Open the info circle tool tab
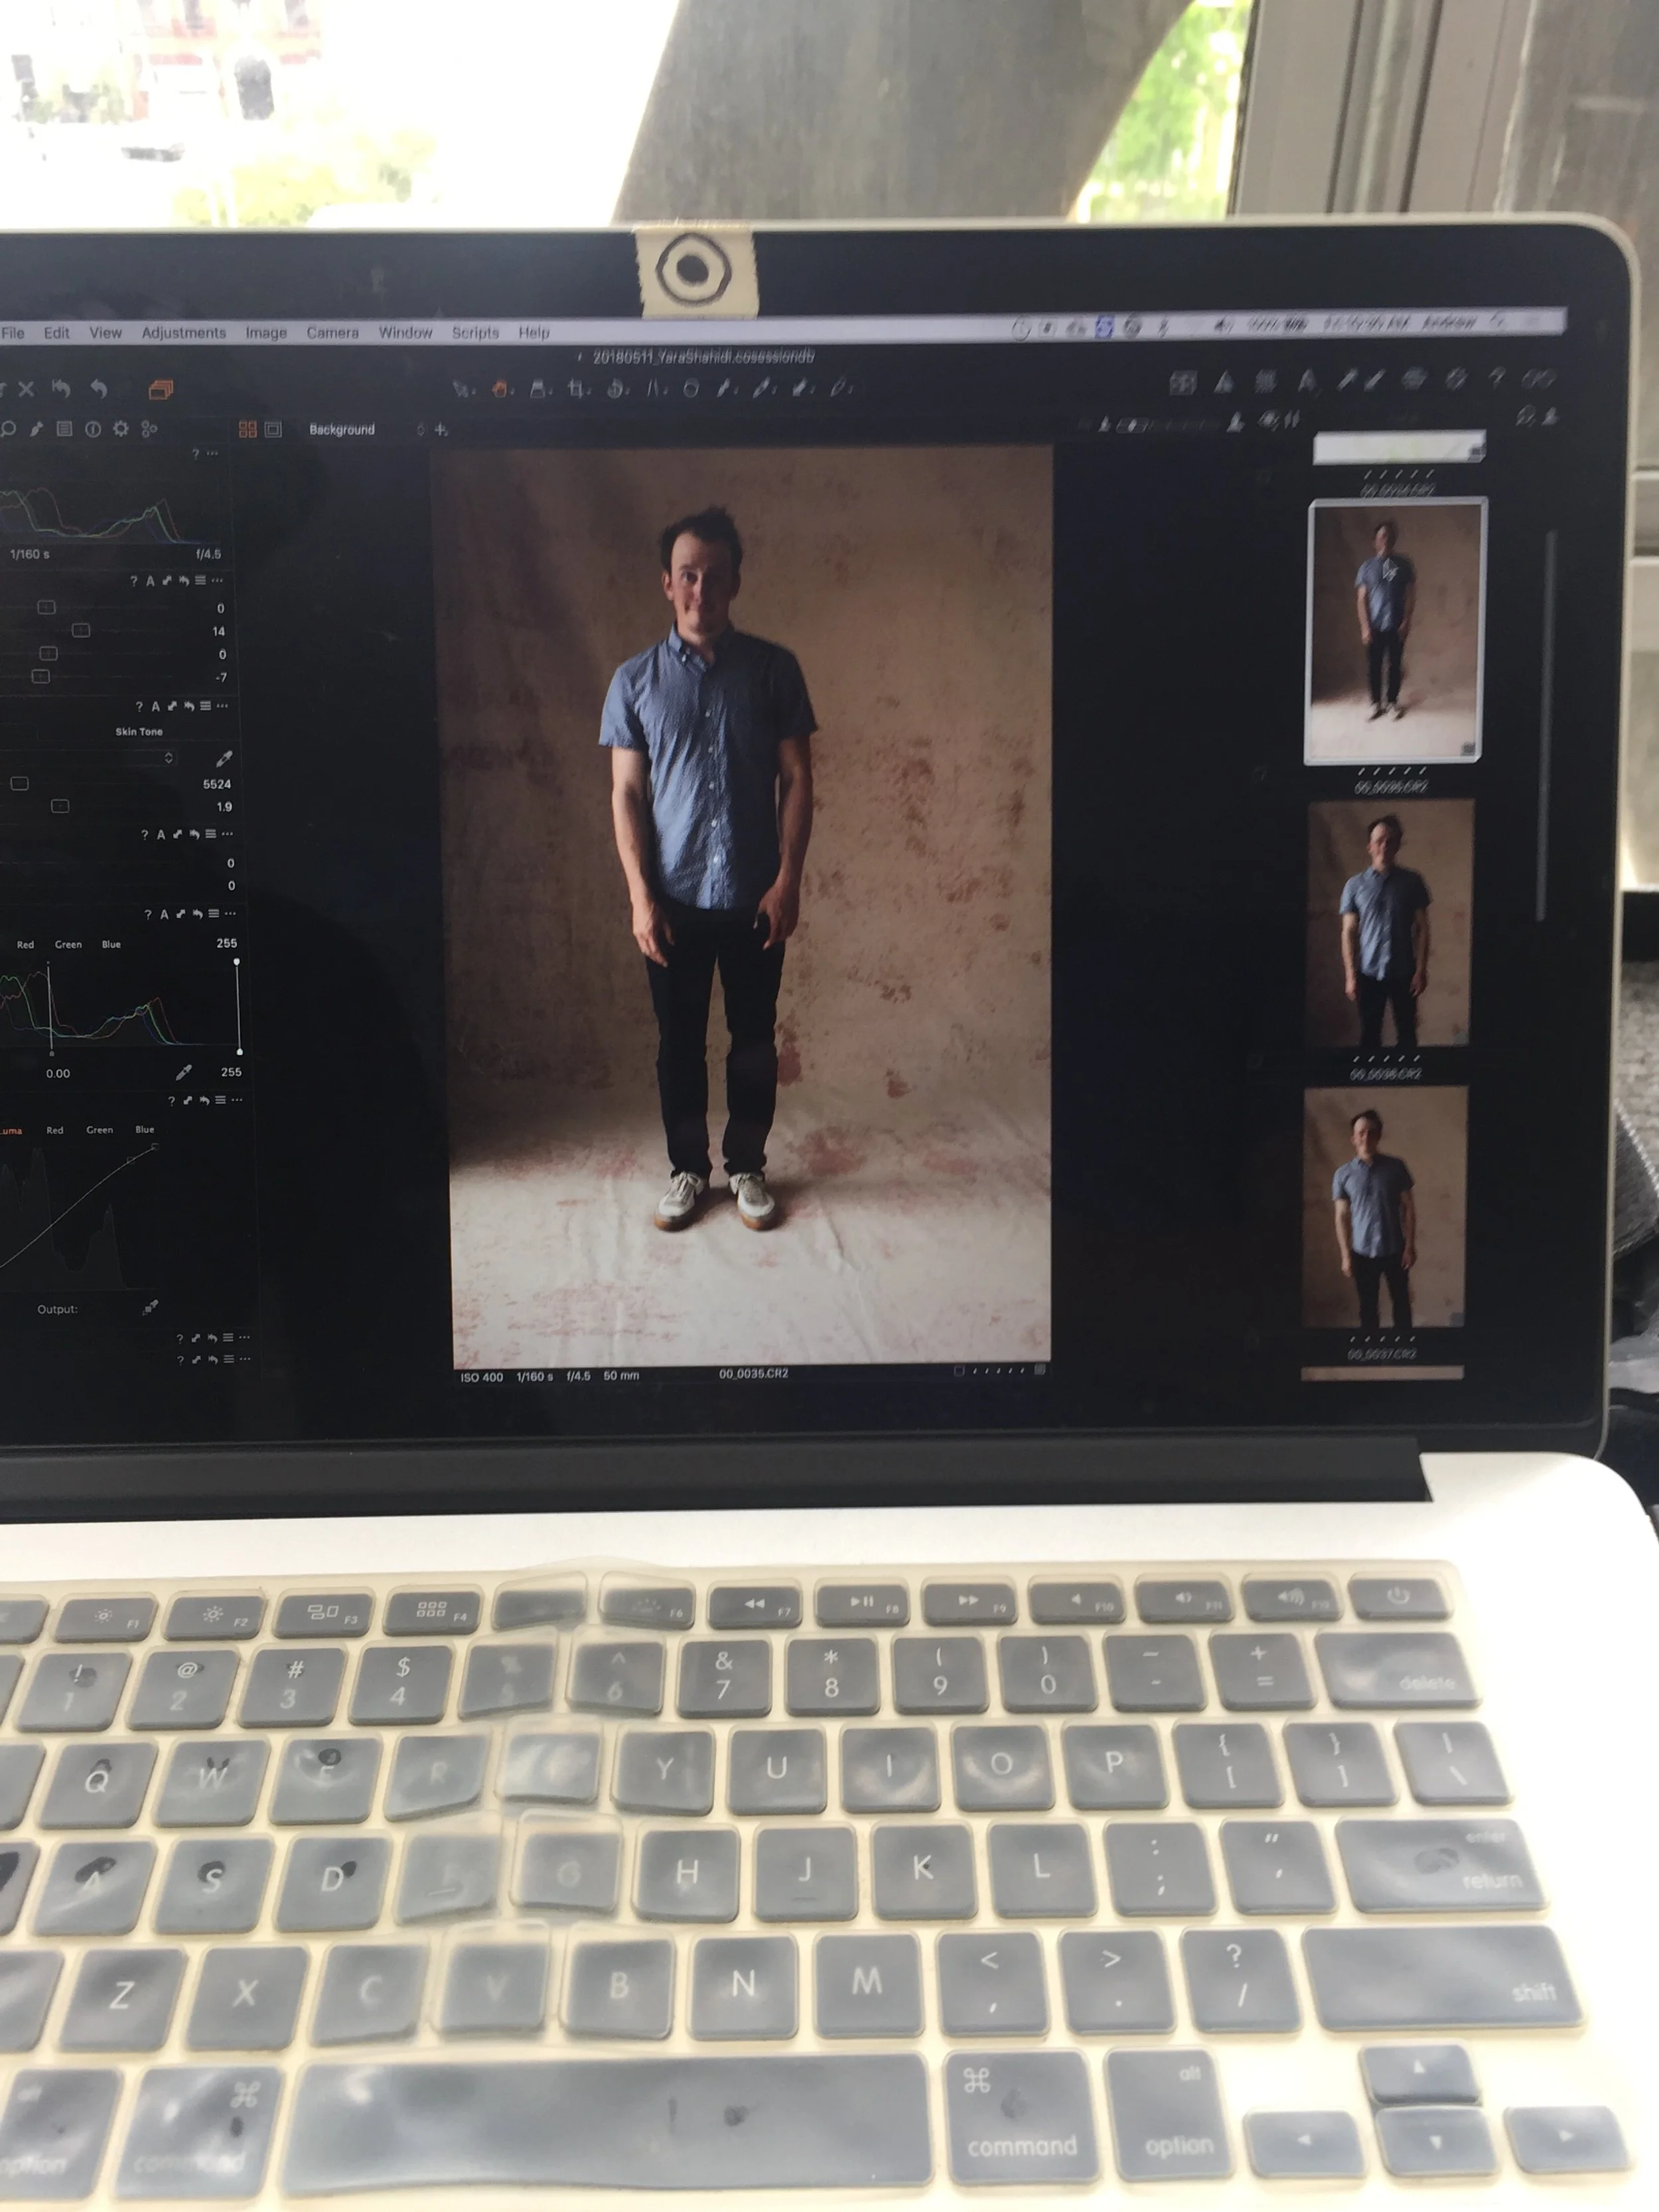The height and width of the screenshot is (2212, 1659). (93, 429)
